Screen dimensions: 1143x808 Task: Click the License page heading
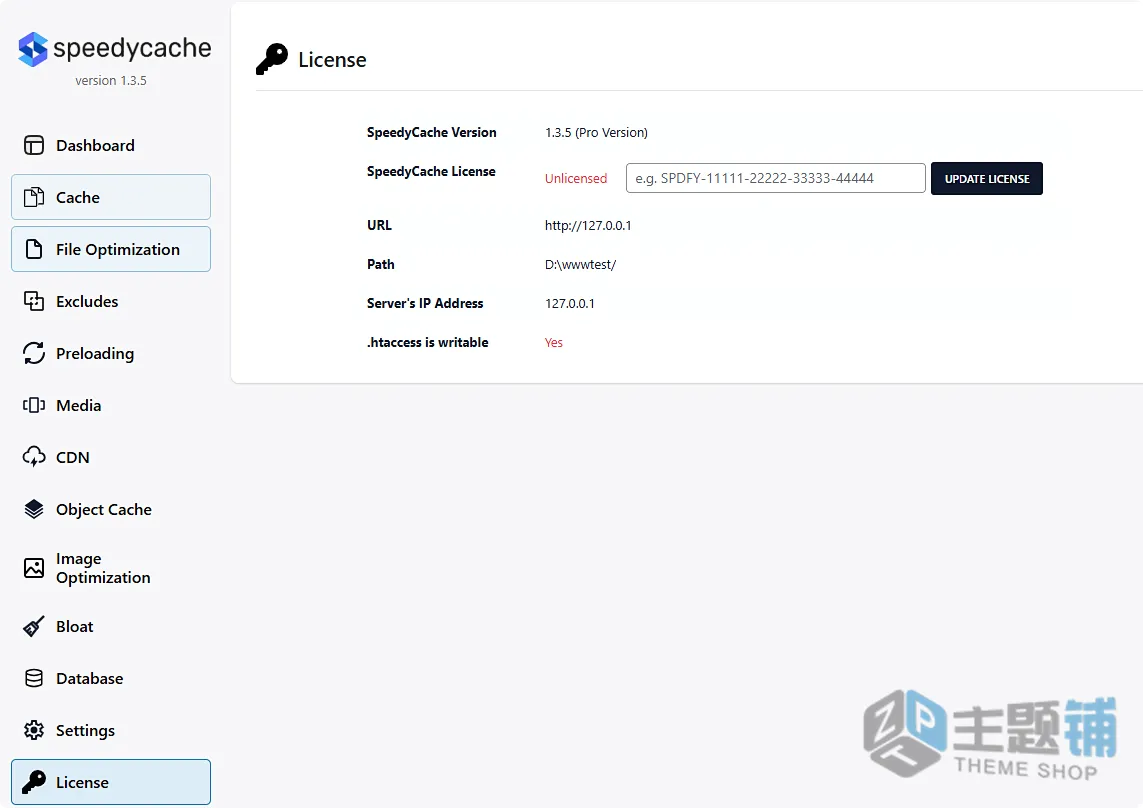[x=332, y=60]
